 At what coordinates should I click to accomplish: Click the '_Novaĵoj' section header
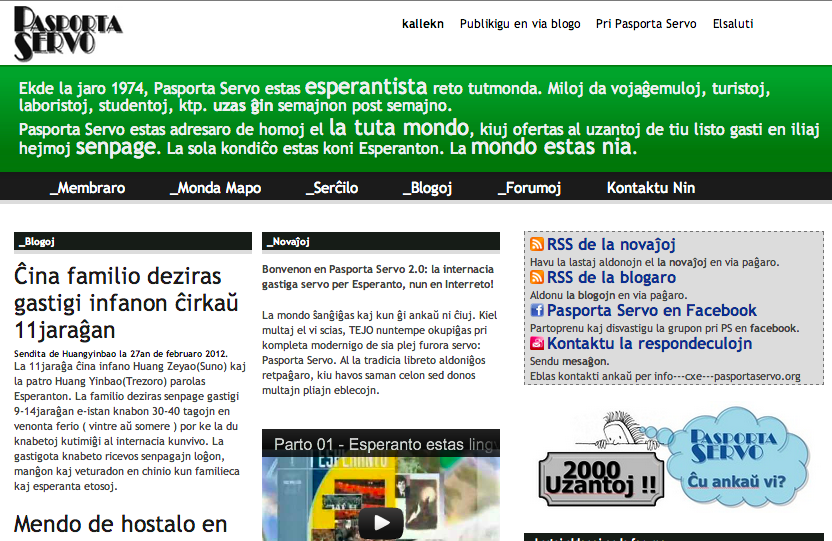(x=380, y=241)
